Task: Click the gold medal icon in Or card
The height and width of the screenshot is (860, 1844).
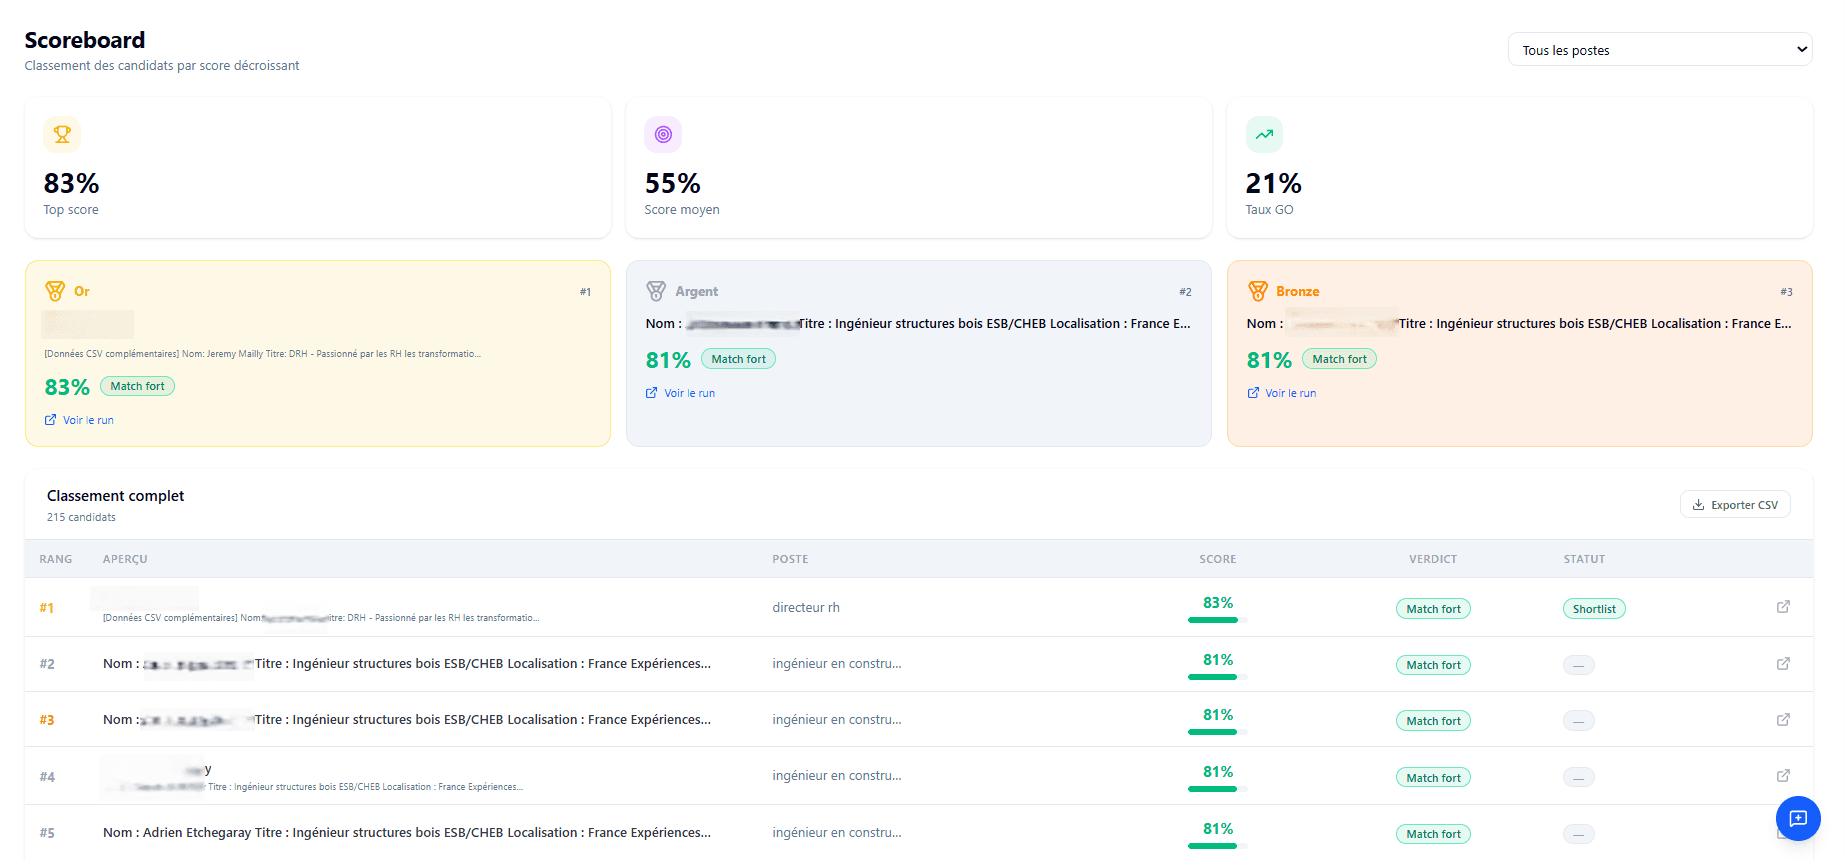Action: (x=55, y=291)
